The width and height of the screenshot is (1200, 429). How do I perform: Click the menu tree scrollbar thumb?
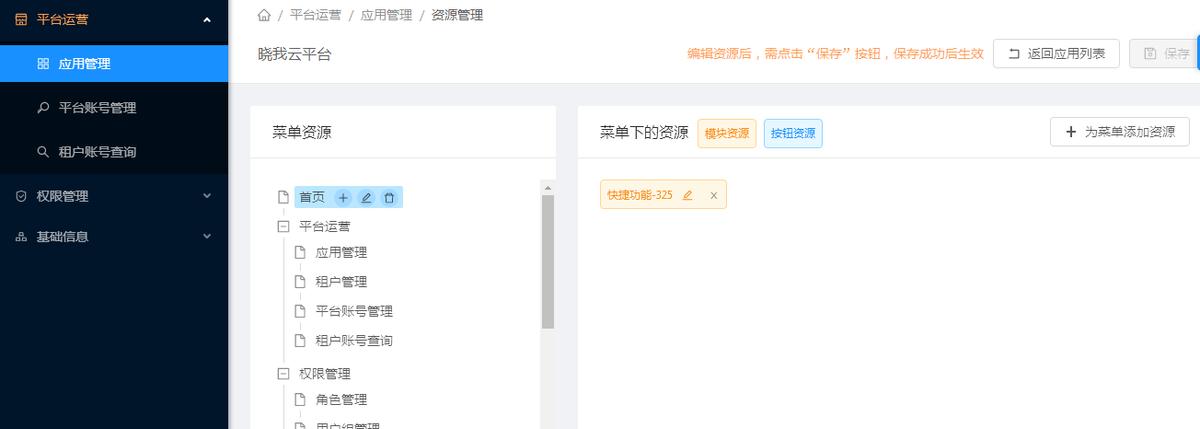548,262
